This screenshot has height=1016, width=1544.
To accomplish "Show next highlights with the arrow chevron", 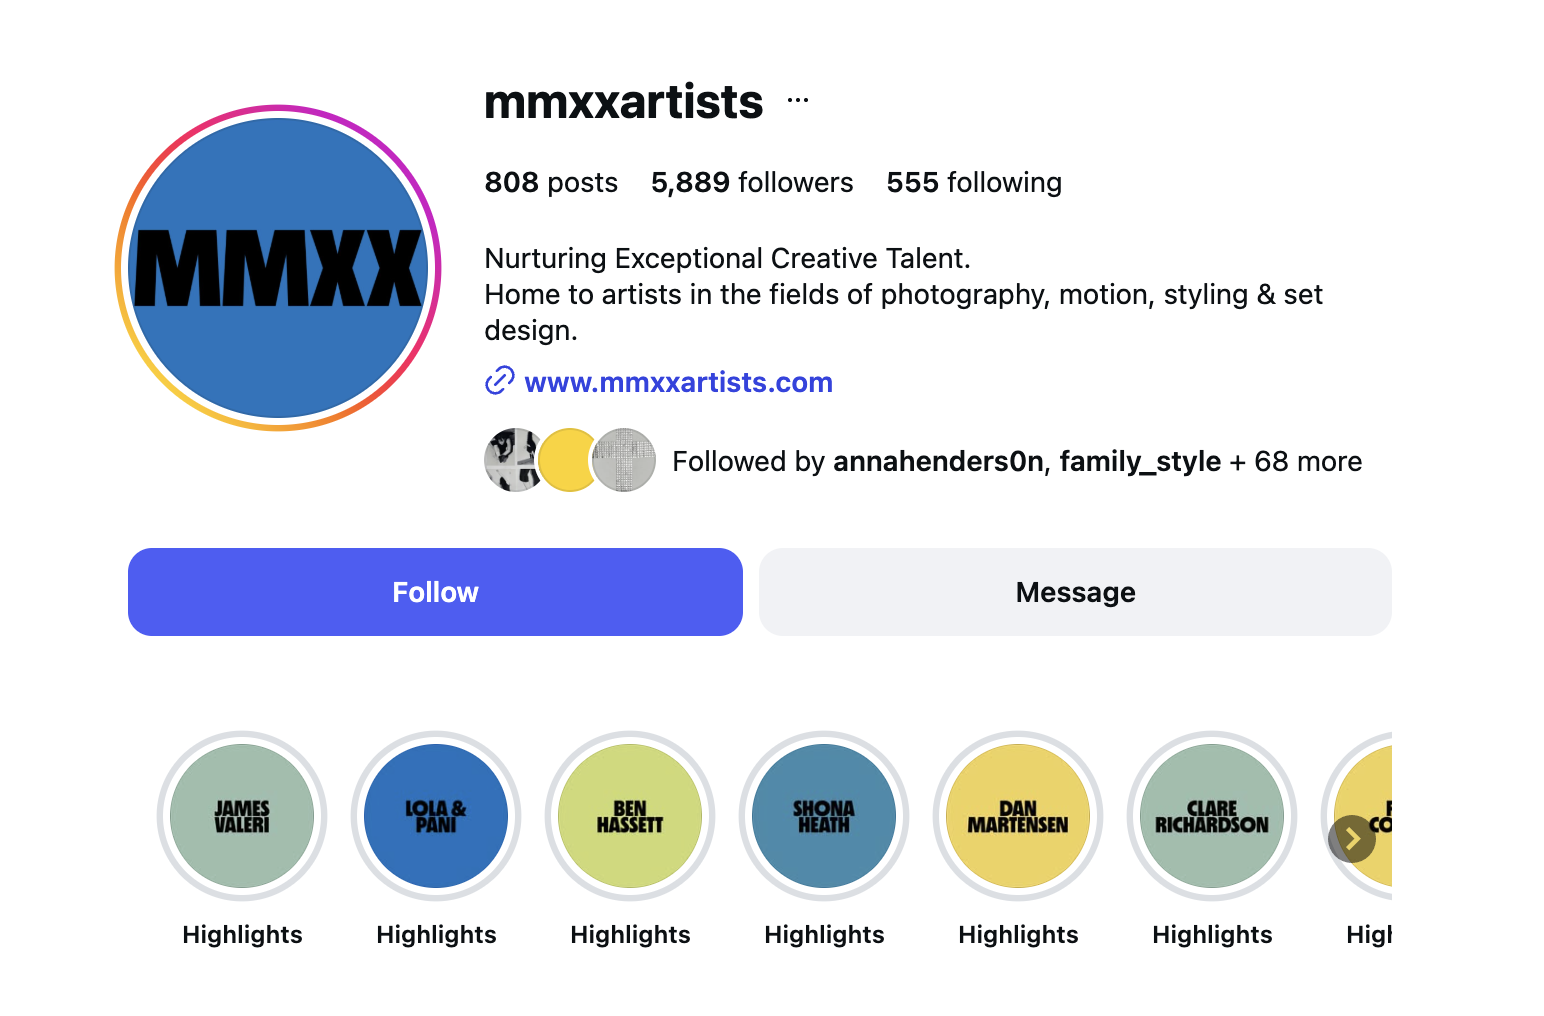I will 1352,839.
